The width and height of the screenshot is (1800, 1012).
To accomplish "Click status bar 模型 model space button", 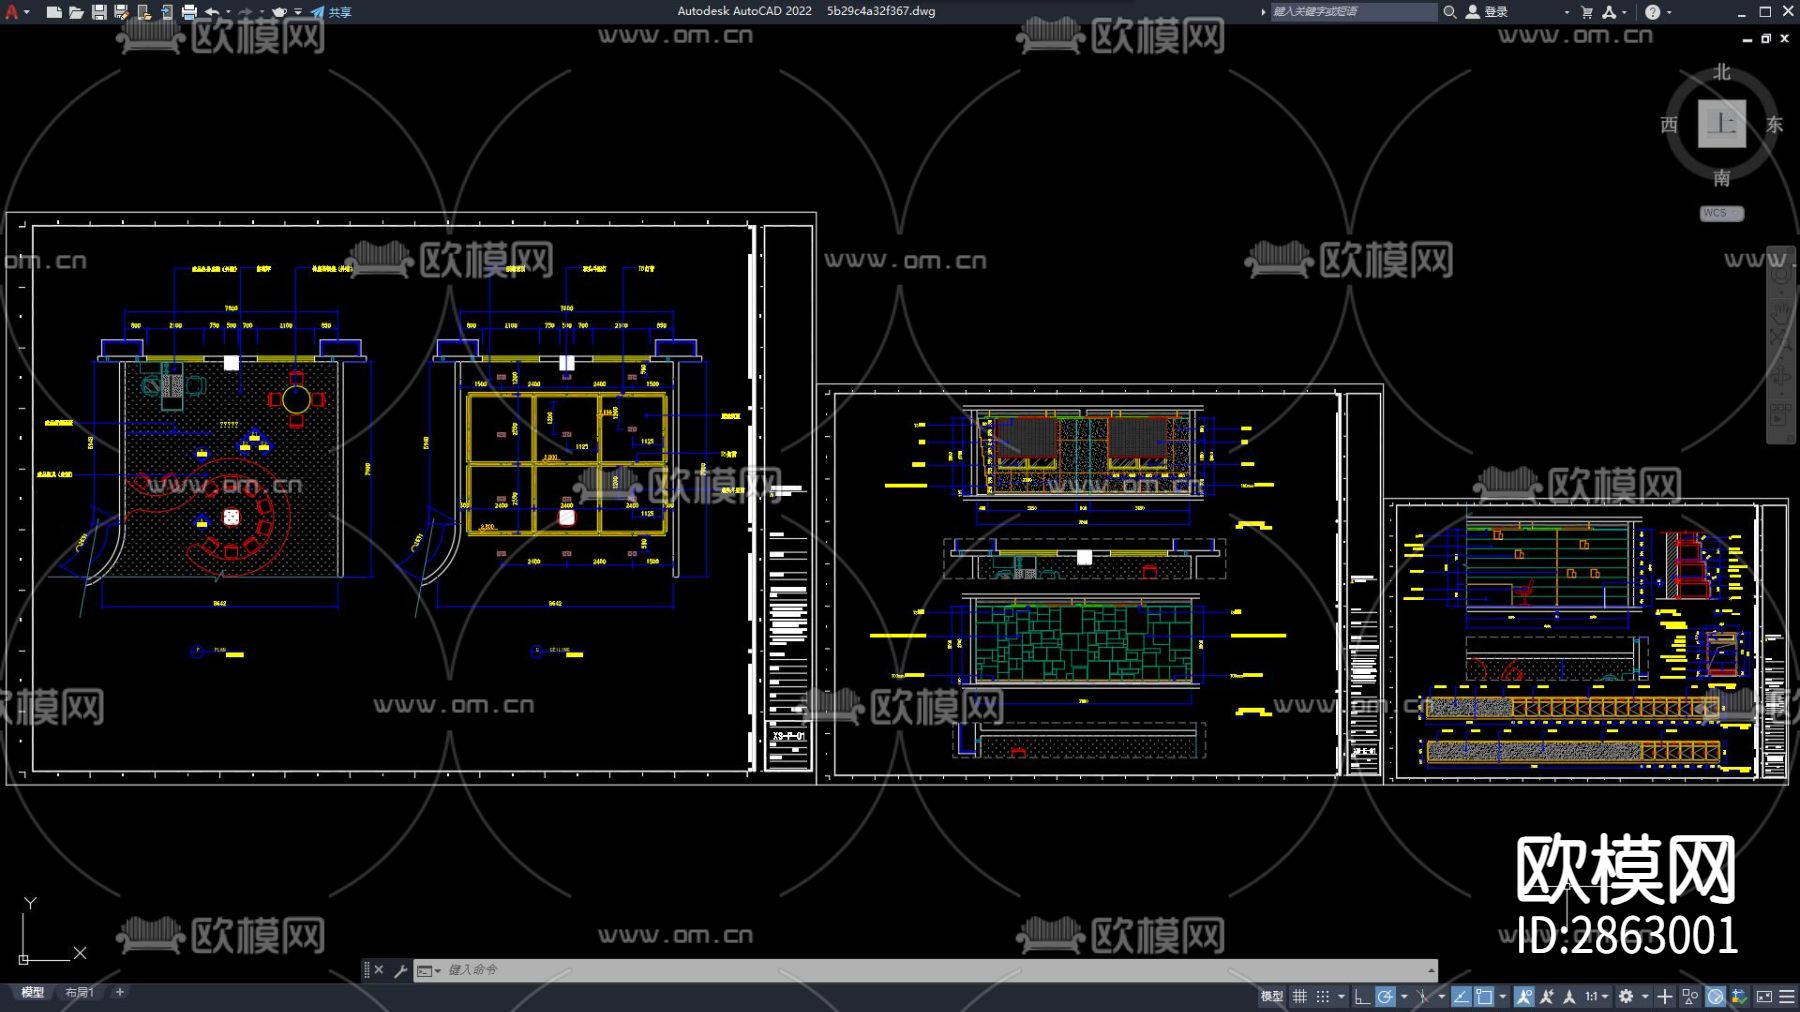I will [x=1272, y=996].
